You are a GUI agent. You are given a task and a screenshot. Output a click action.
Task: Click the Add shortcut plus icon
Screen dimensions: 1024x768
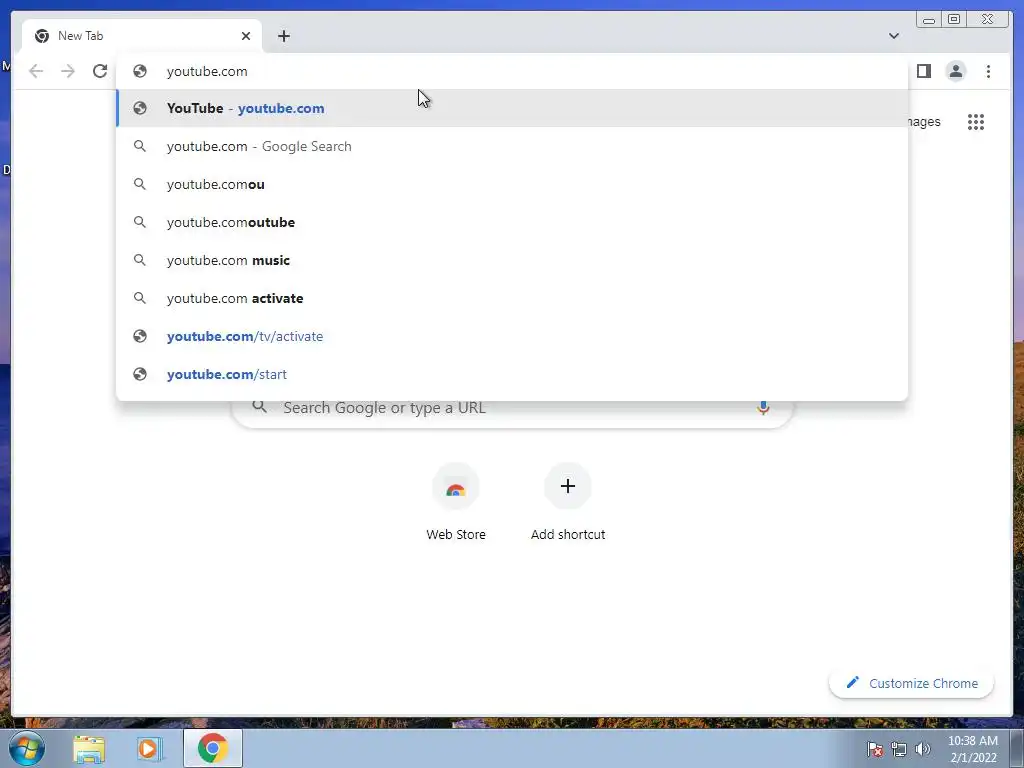tap(568, 486)
